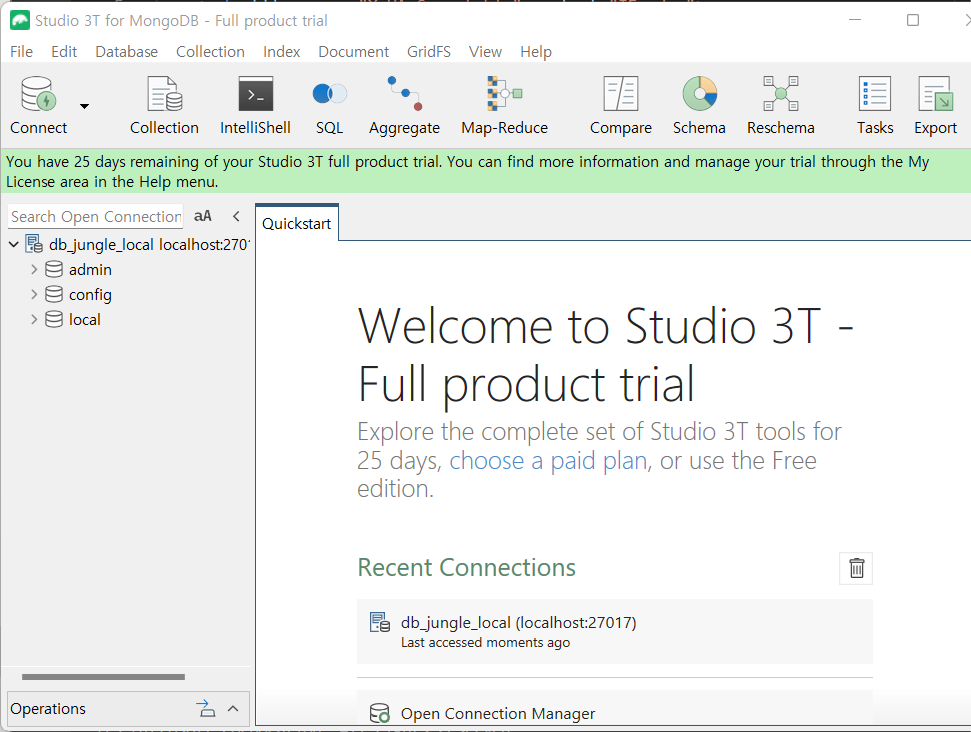
Task: Open the Database menu
Action: (126, 51)
